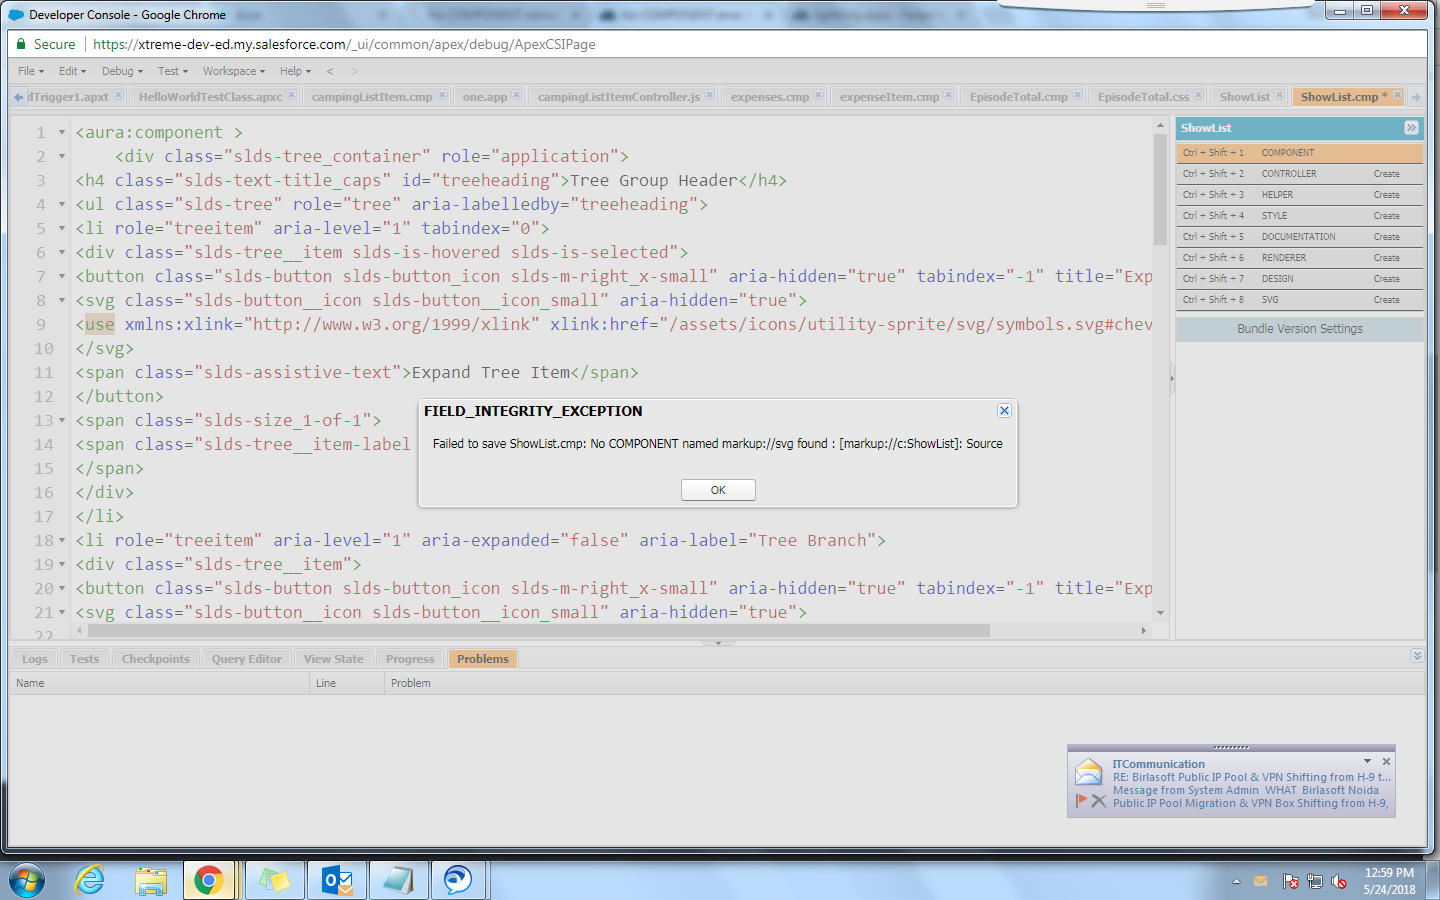
Task: Fold code at line 20 button
Action: (62, 589)
